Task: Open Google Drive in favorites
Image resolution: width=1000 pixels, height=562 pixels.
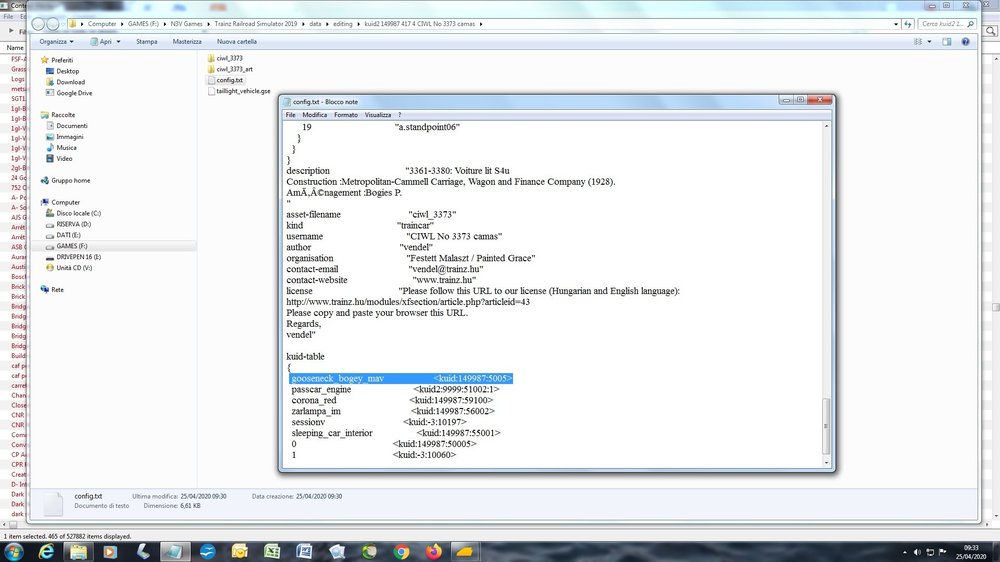Action: point(69,93)
